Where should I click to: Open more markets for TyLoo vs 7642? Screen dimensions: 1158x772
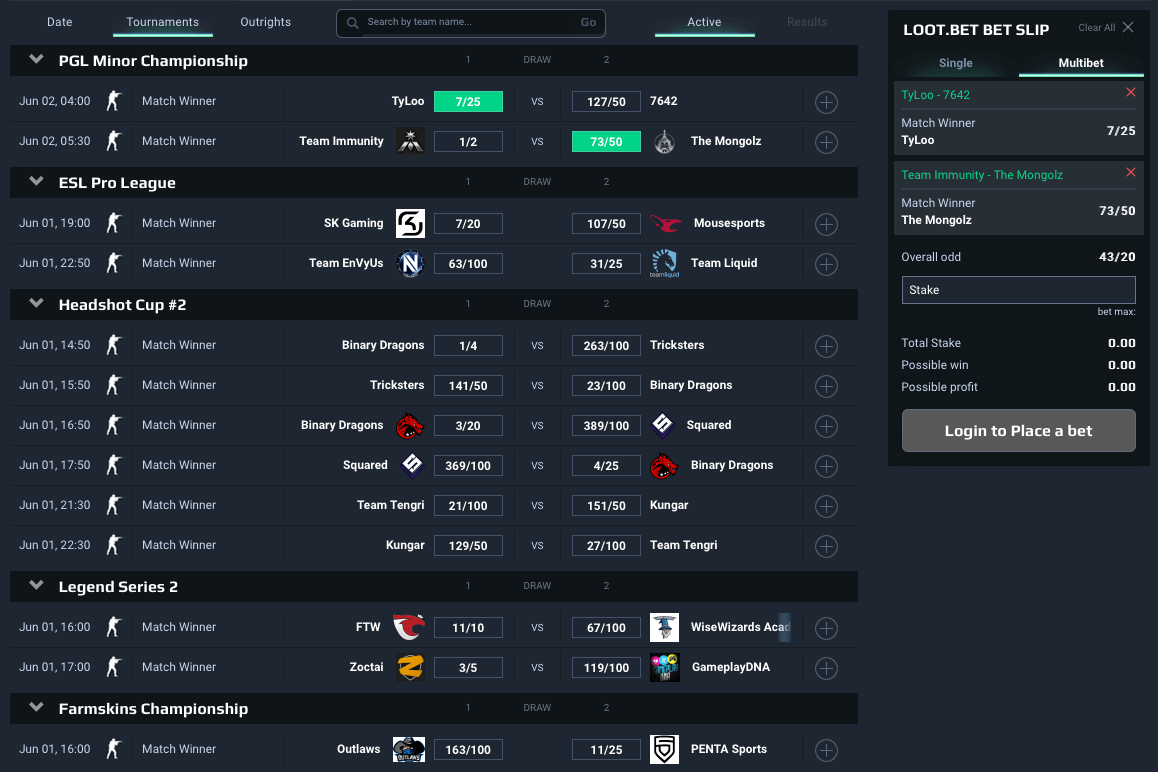click(x=826, y=102)
